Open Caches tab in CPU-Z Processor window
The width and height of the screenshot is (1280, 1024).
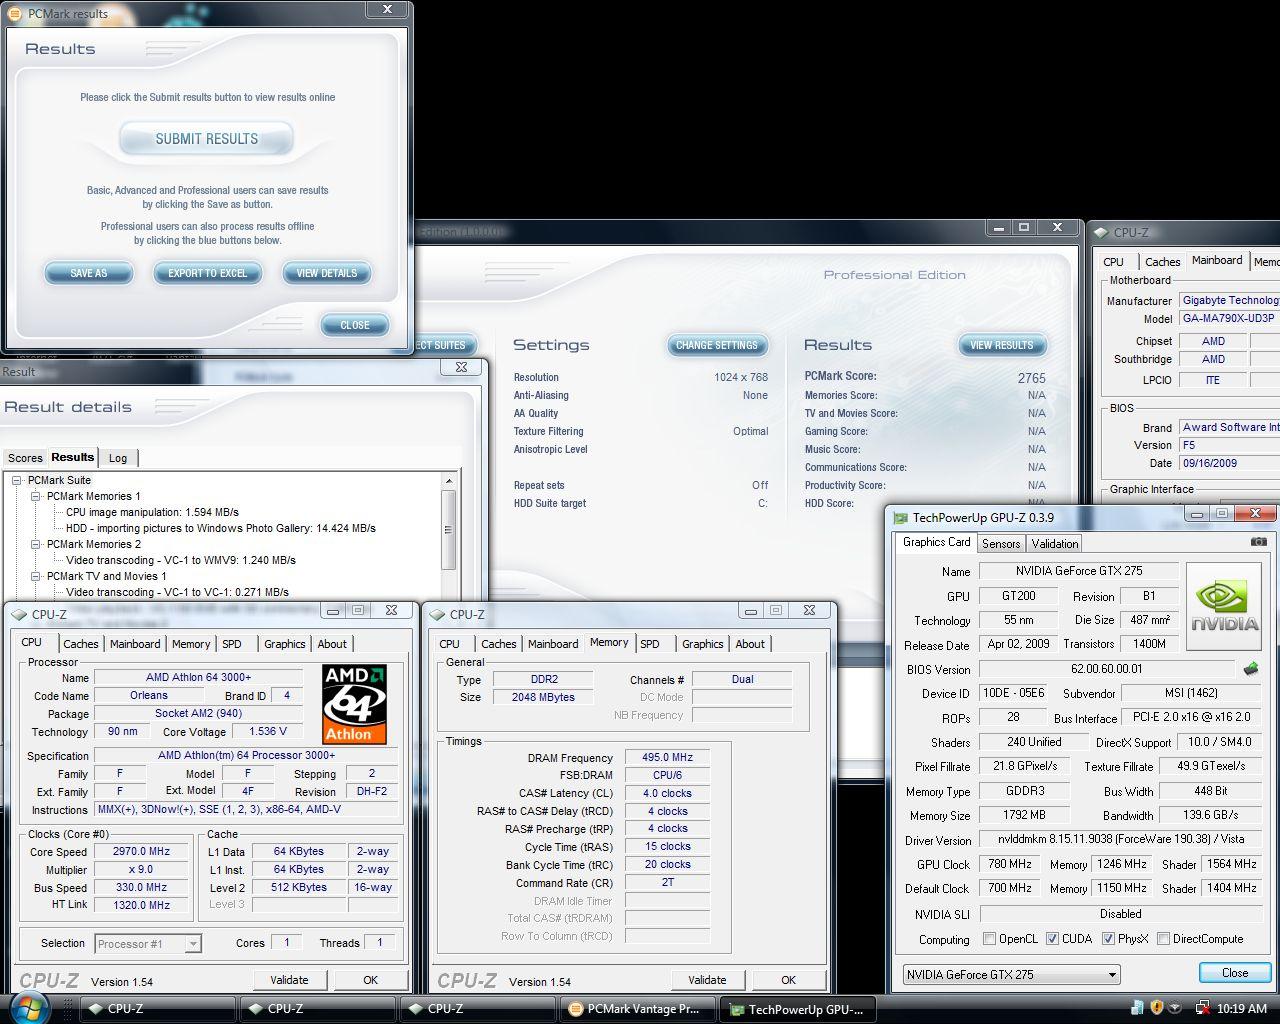(81, 644)
